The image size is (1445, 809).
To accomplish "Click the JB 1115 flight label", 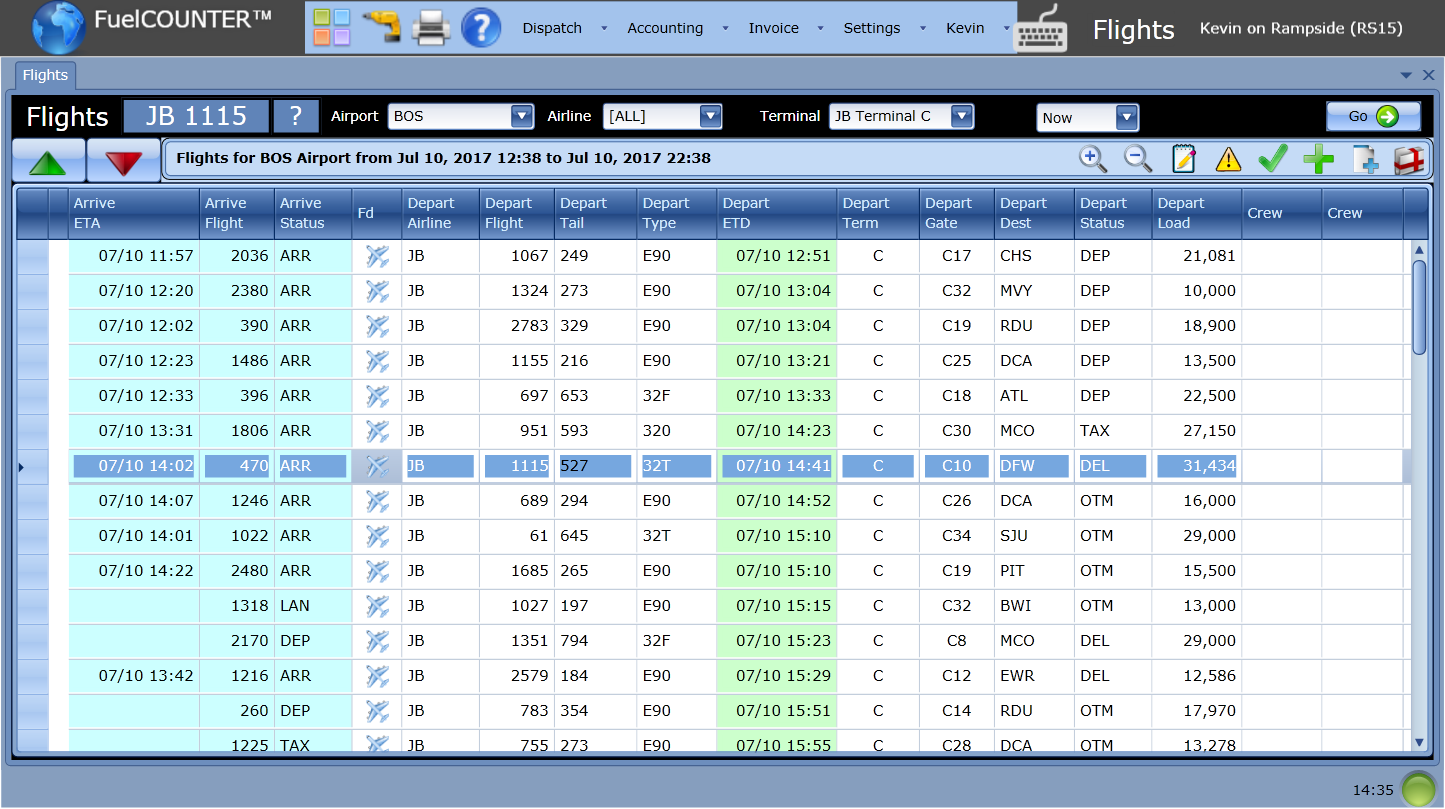I will point(196,116).
